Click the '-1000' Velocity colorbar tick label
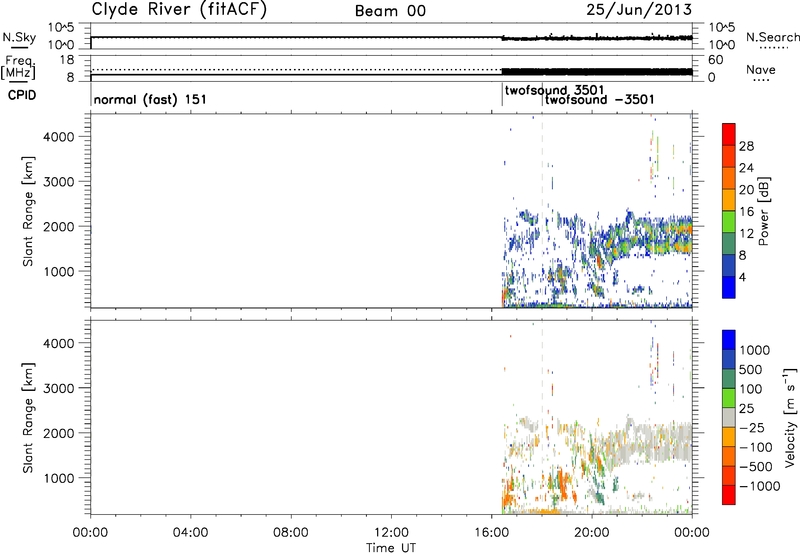Screen dimensions: 800x554 (760, 486)
